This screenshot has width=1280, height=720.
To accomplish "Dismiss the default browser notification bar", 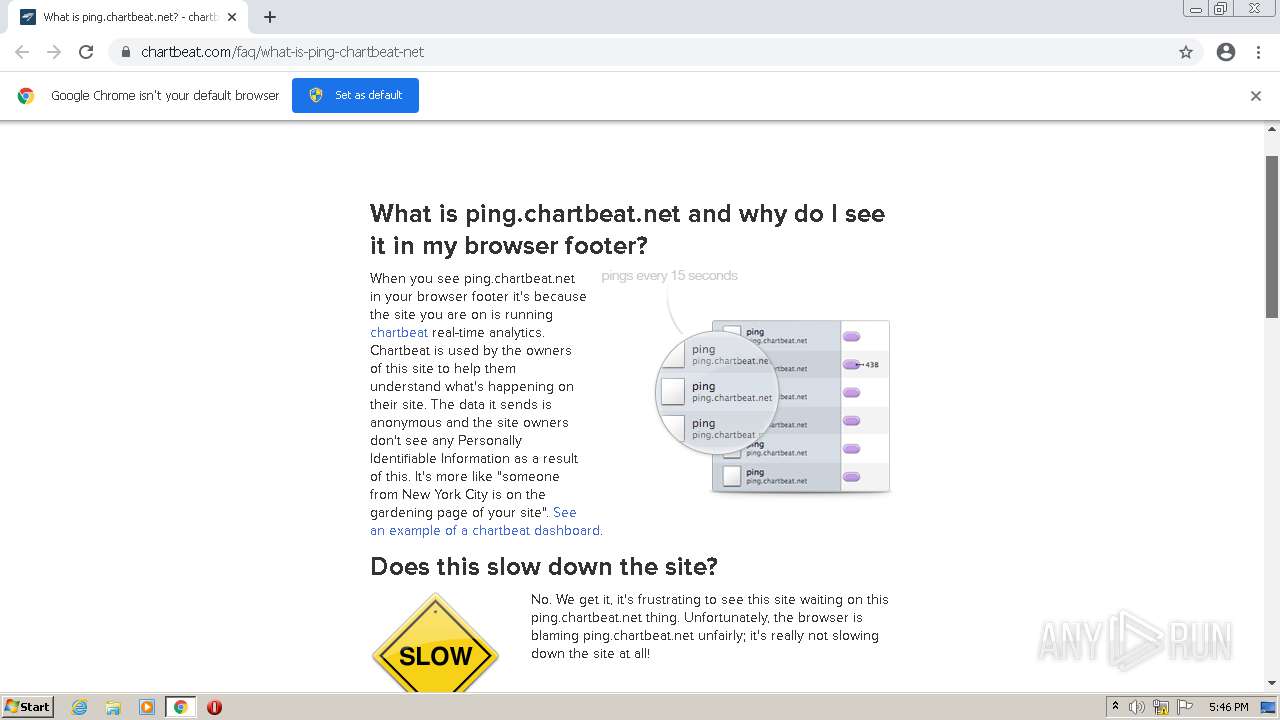I will point(1256,96).
